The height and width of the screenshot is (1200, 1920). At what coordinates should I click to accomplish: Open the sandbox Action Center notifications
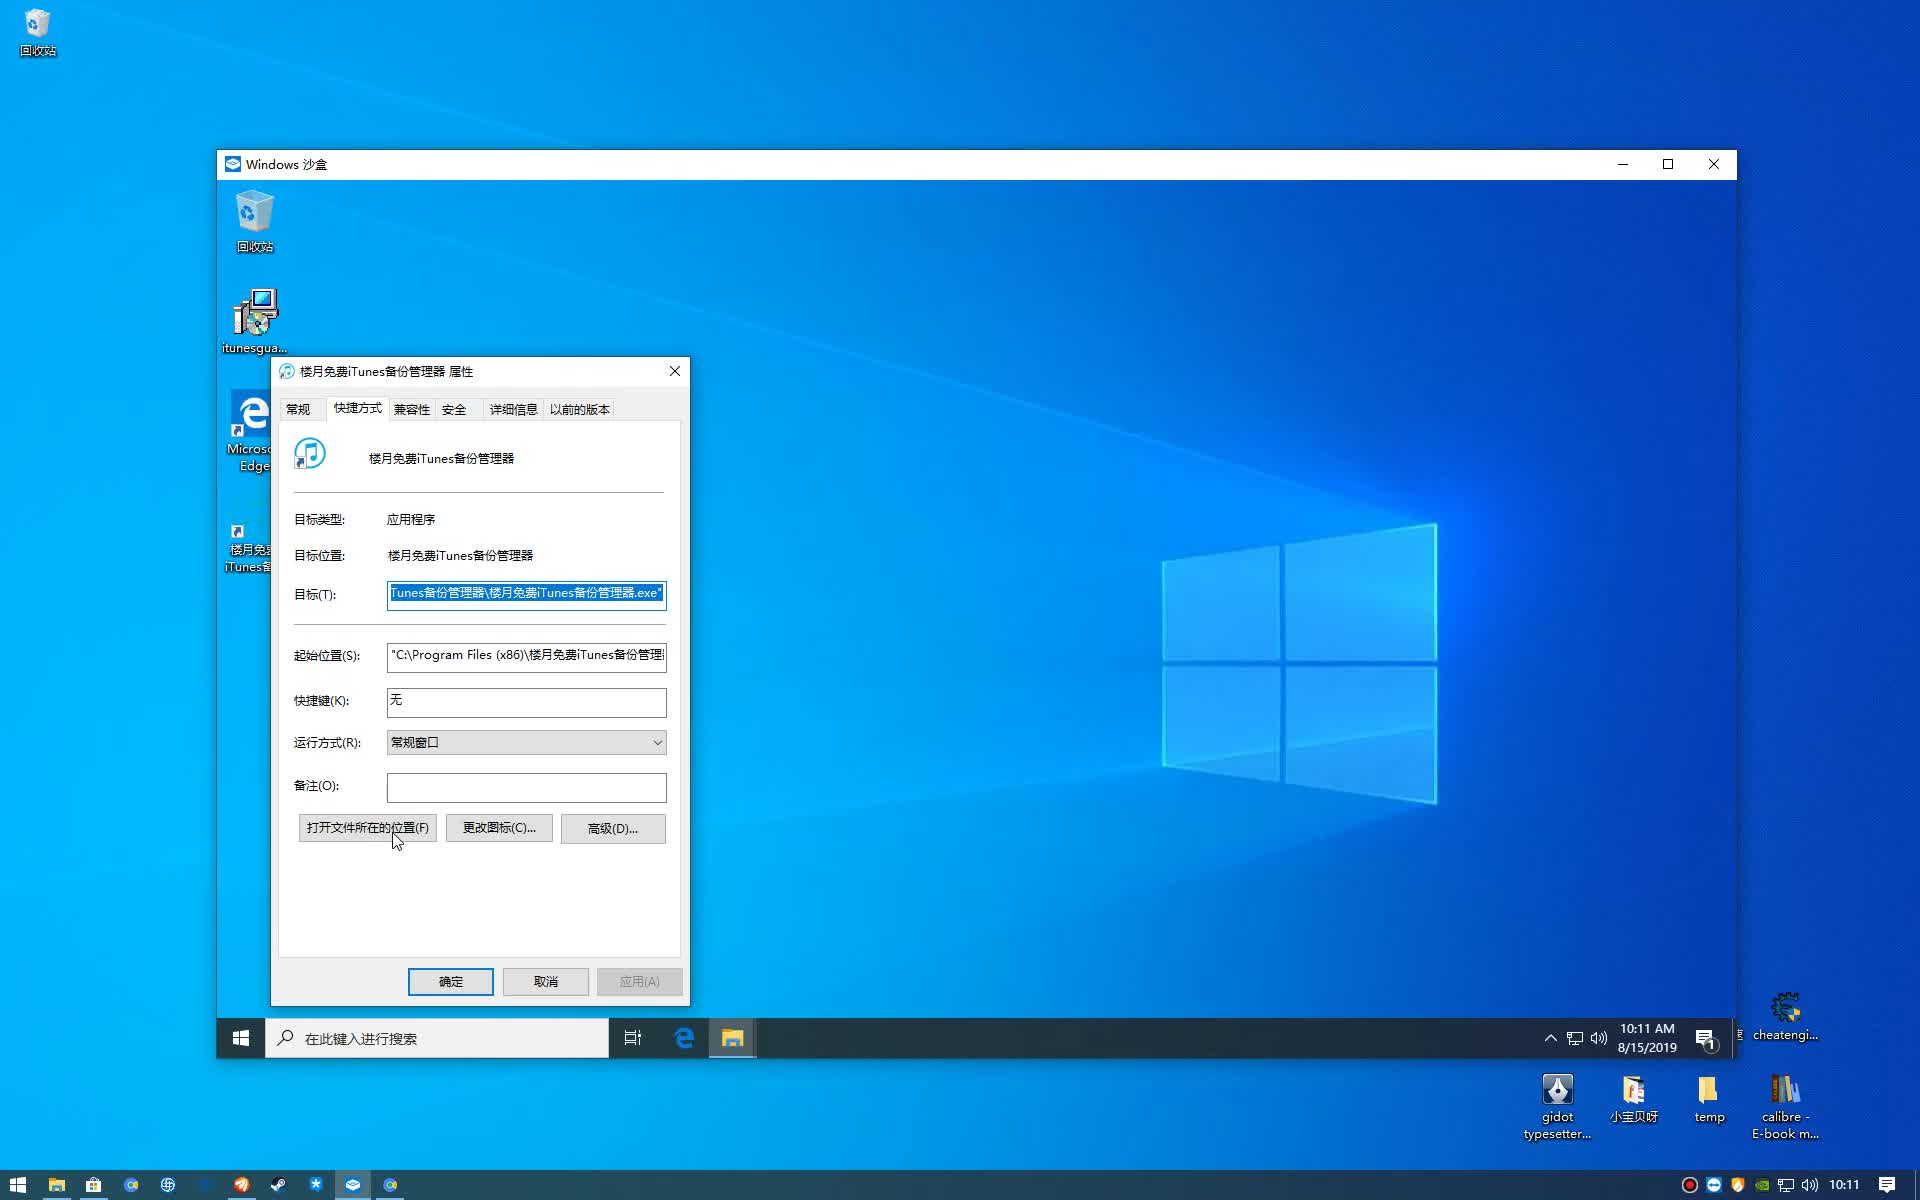coord(1706,1039)
